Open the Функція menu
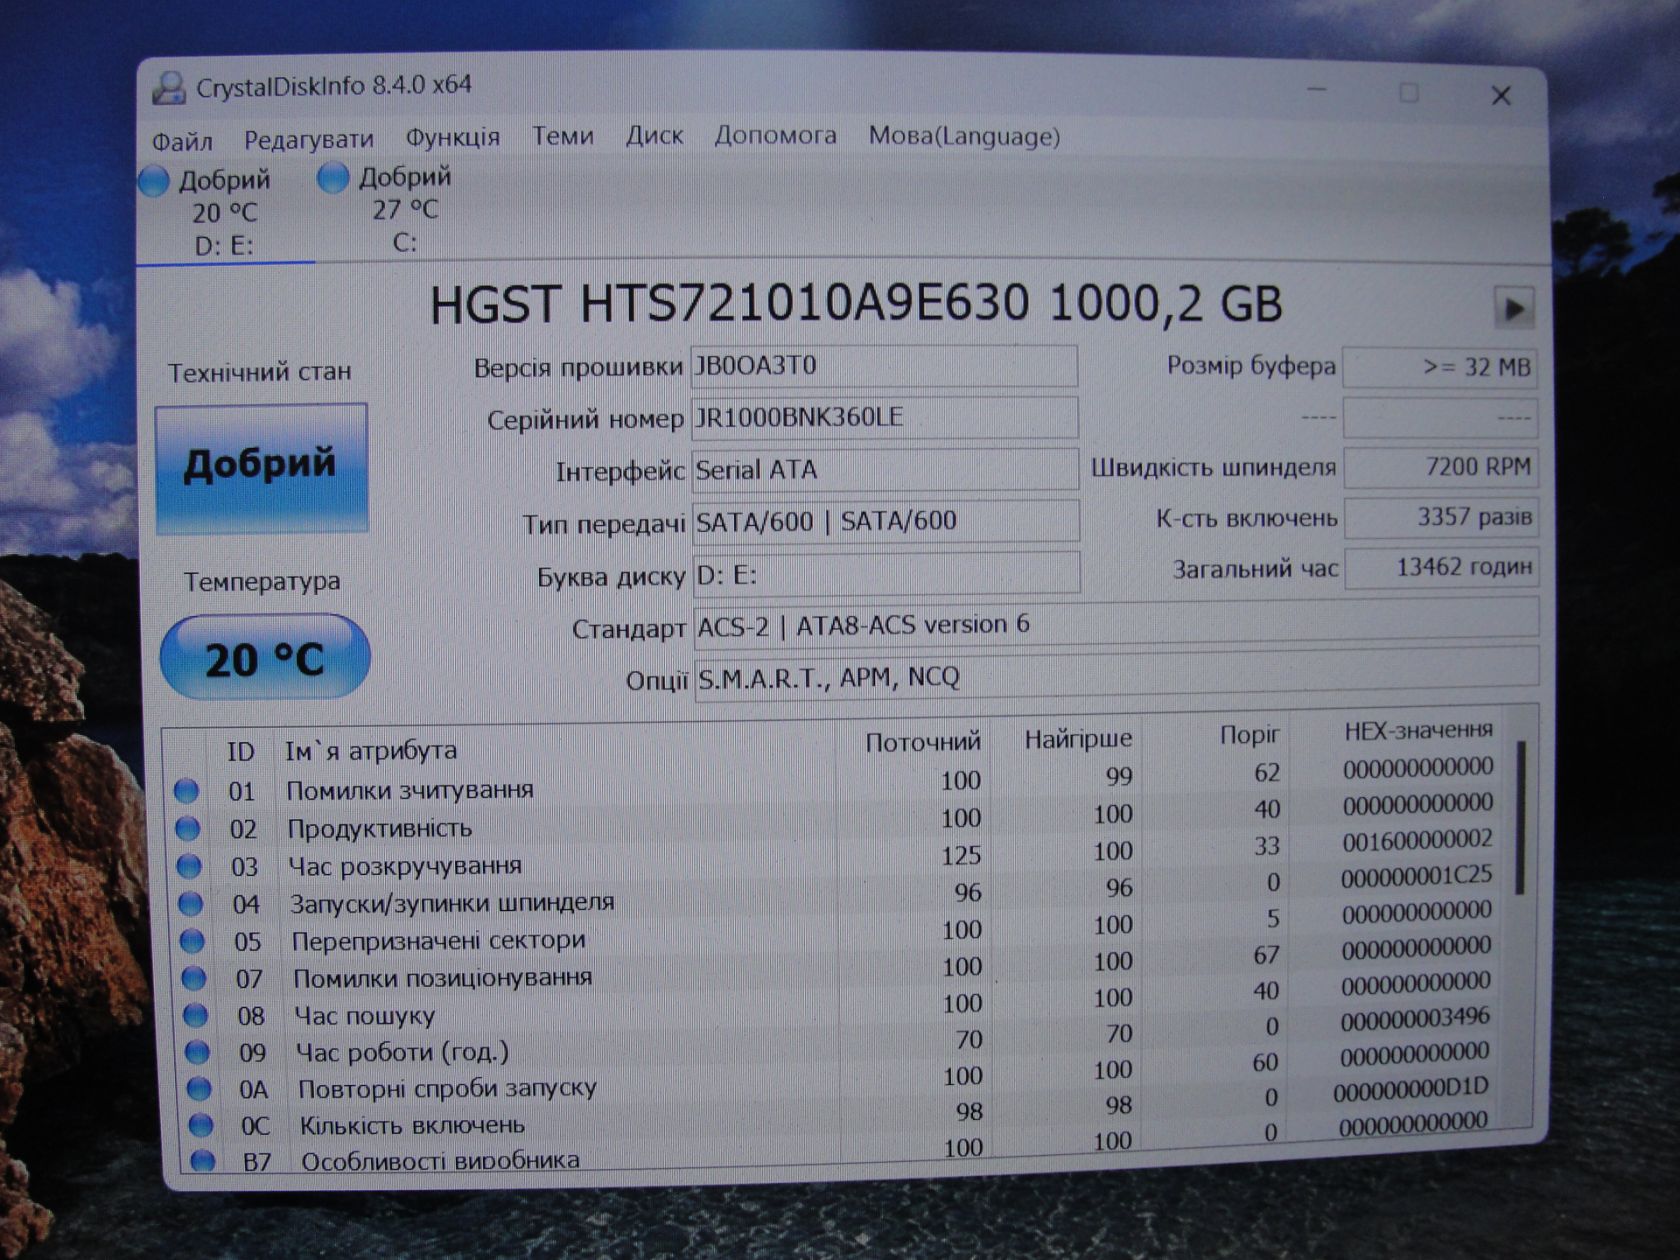The height and width of the screenshot is (1260, 1680). 452,137
